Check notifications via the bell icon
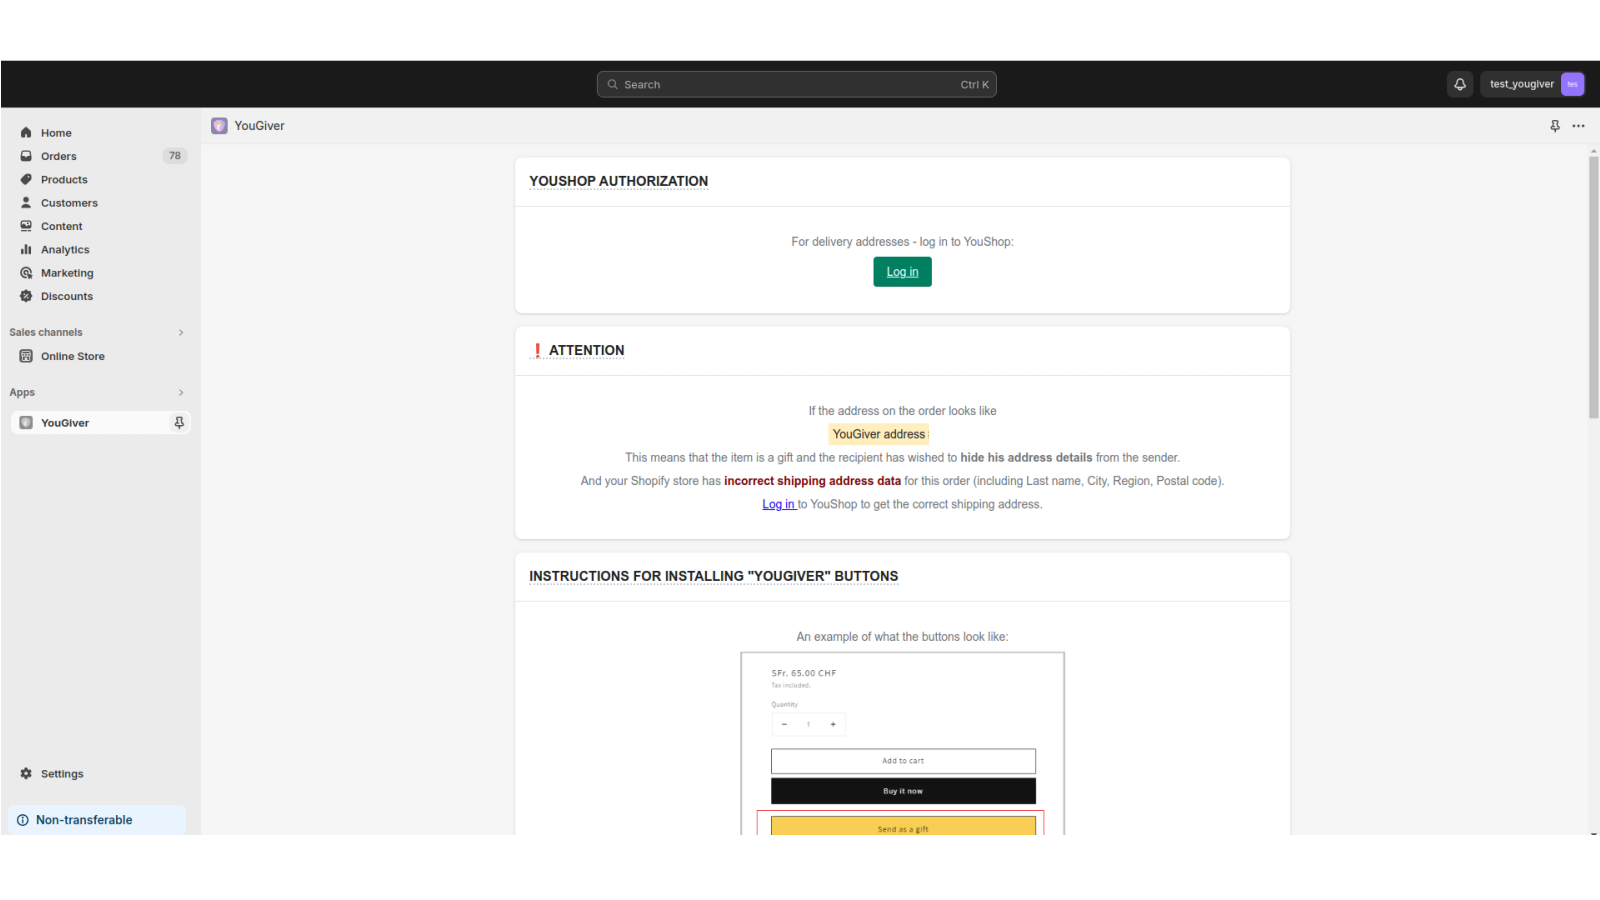Screen dimensions: 1600x900 (1459, 84)
